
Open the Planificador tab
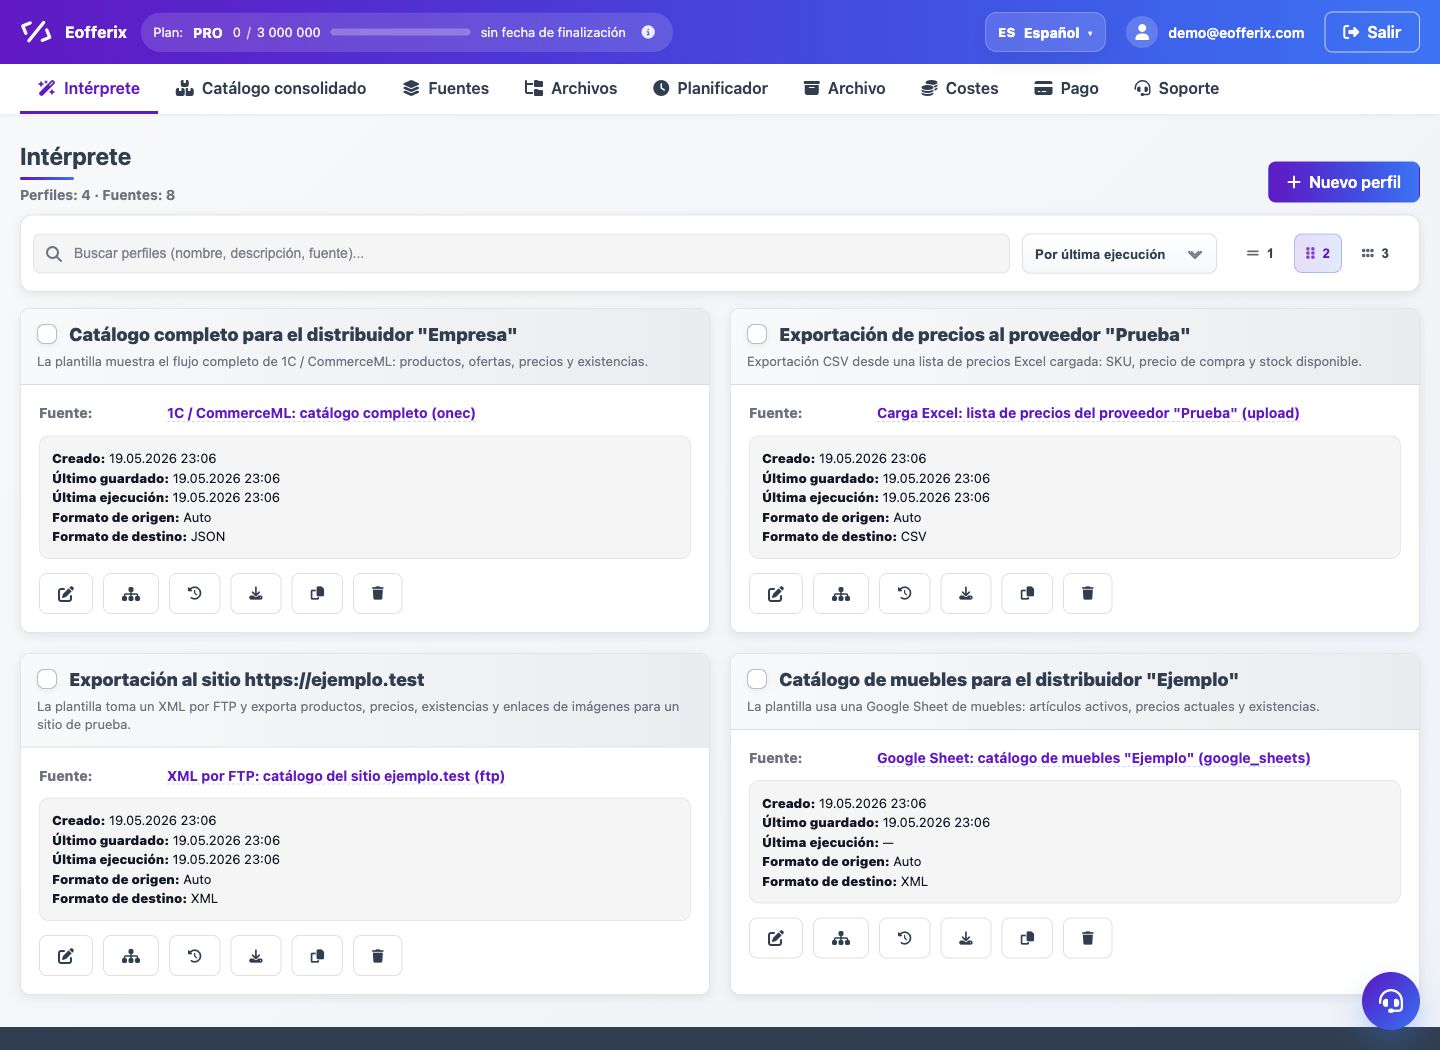click(710, 88)
